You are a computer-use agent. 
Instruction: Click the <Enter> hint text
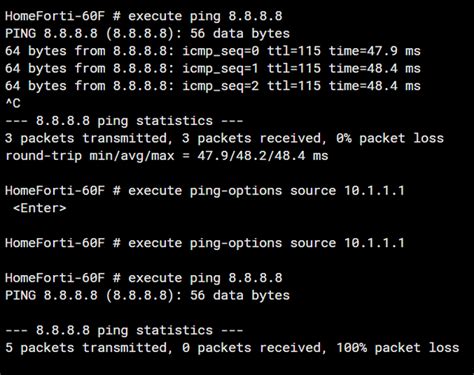[x=39, y=208]
